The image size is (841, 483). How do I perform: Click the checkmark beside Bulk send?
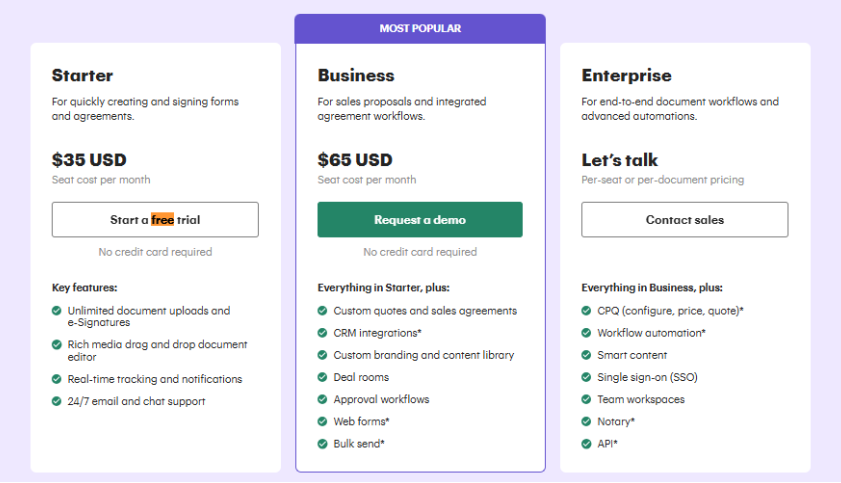(323, 443)
